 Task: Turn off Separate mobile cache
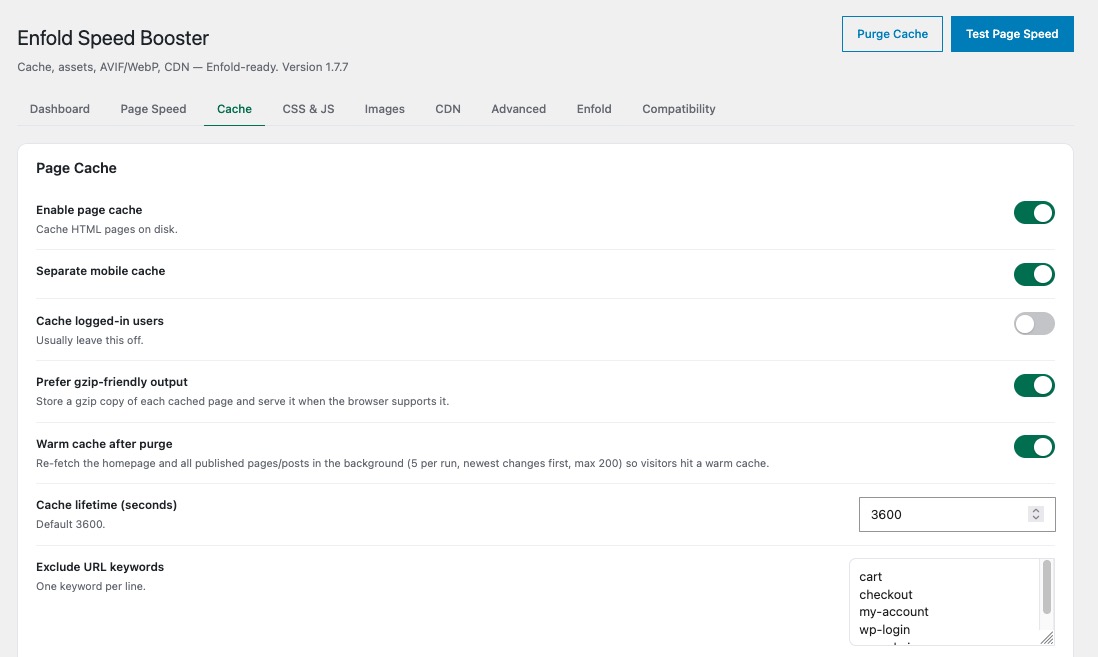click(1034, 274)
